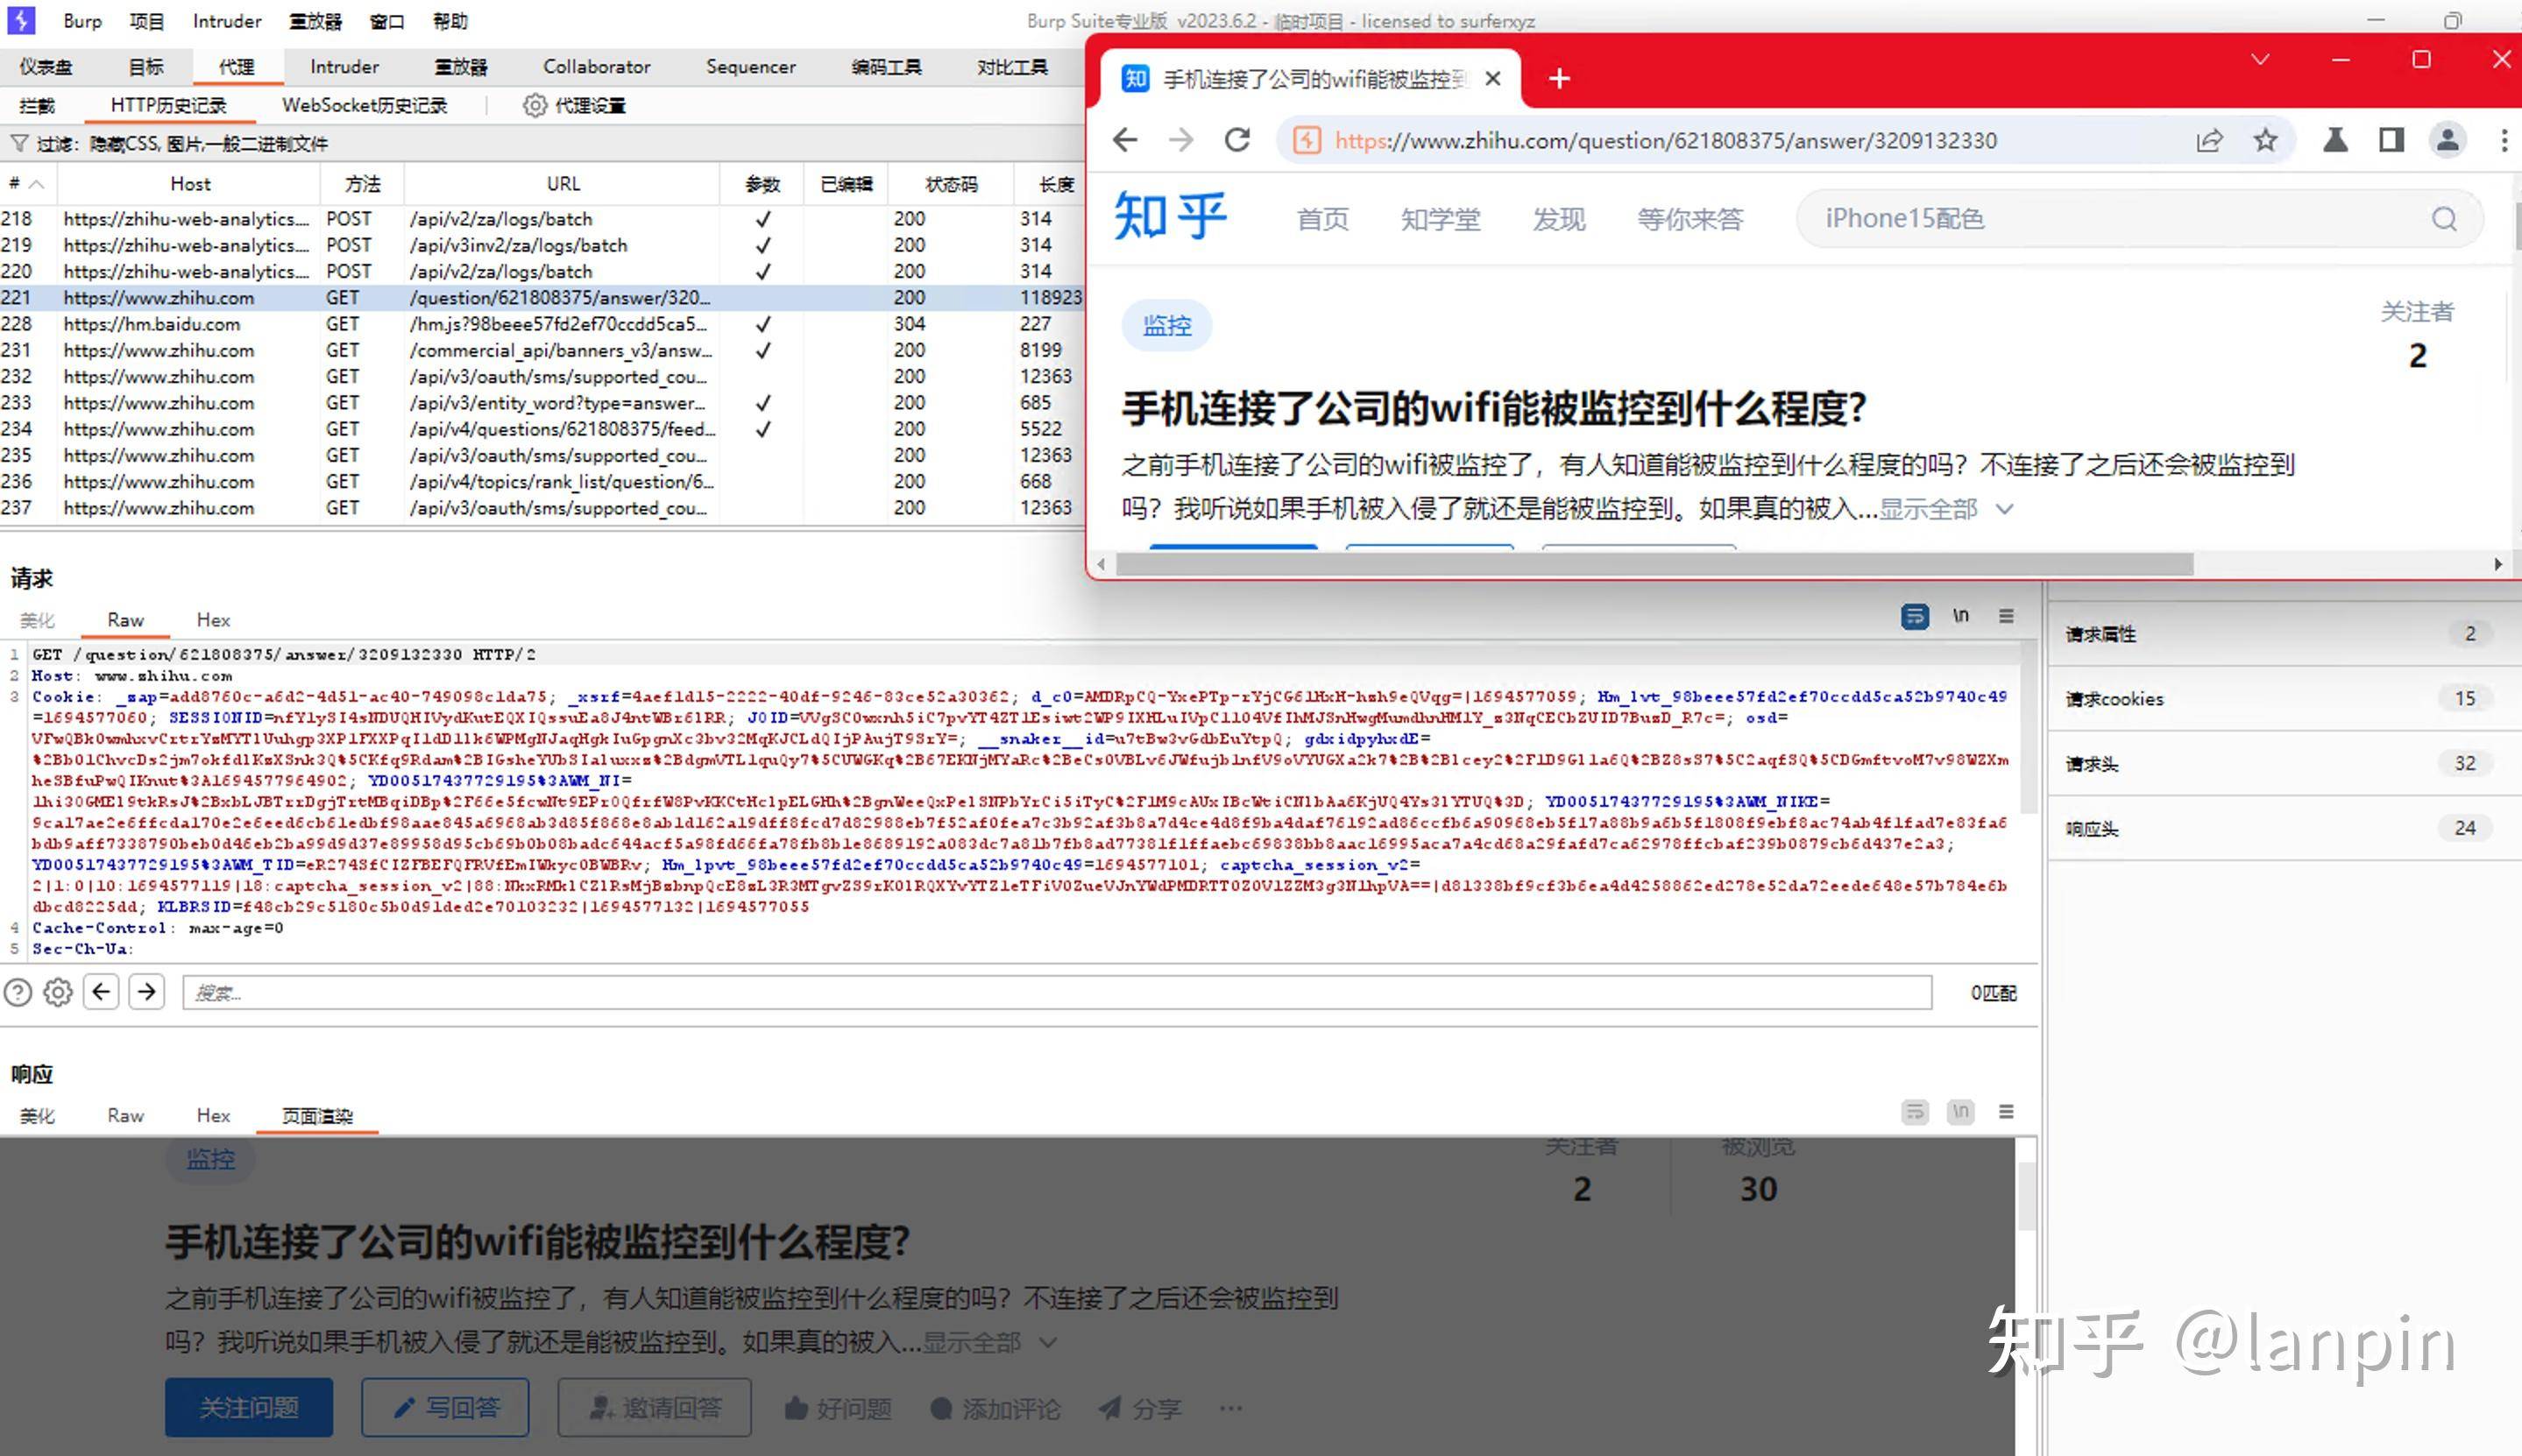
Task: Click the Burp Suite logo icon
Action: point(21,20)
